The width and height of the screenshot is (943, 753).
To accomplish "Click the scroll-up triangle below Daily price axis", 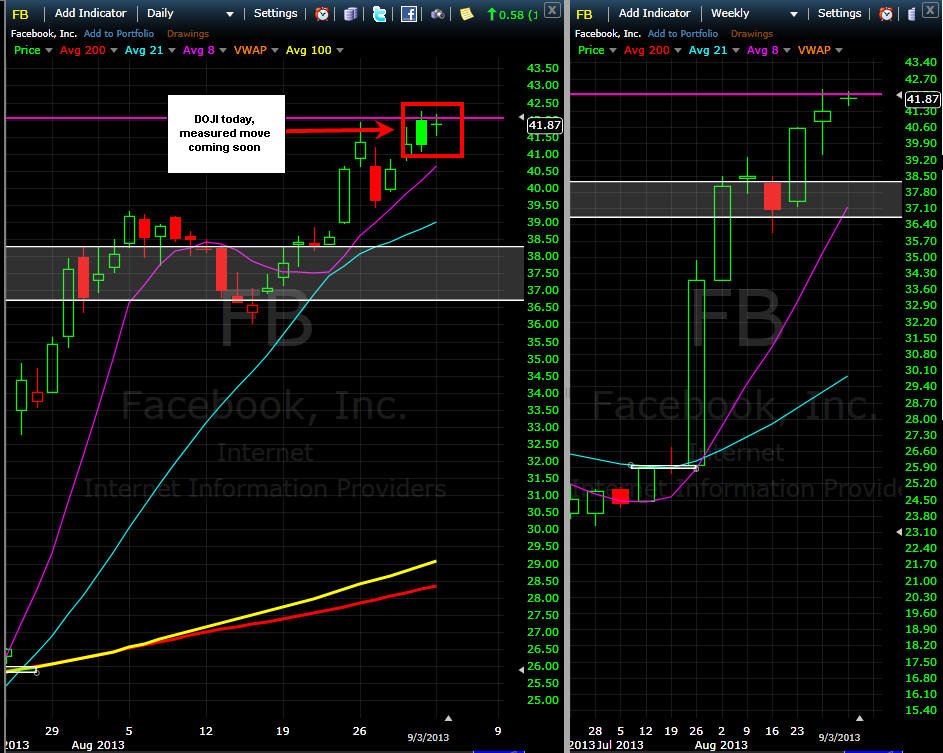I will tap(448, 718).
